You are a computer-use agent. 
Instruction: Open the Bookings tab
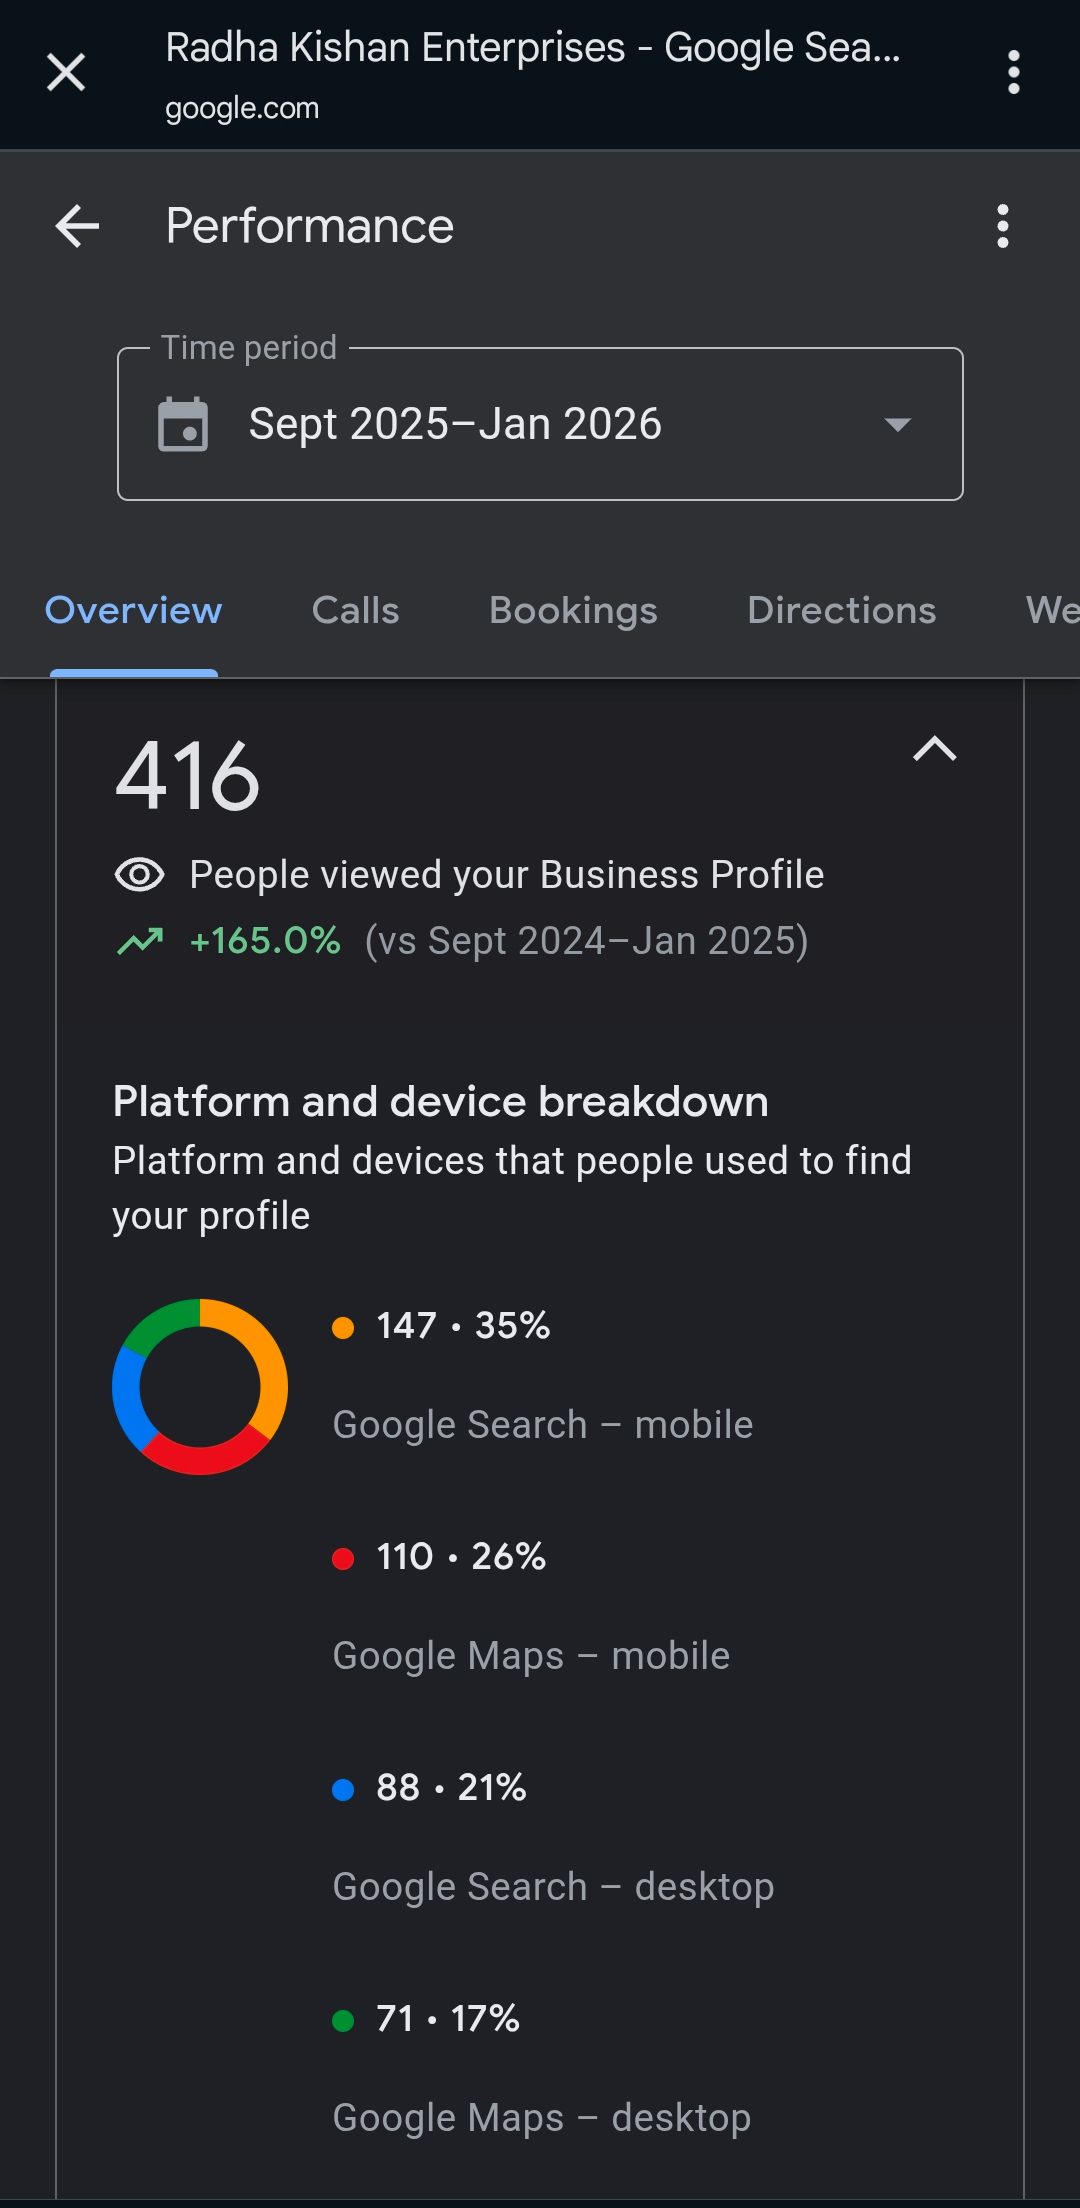[573, 610]
